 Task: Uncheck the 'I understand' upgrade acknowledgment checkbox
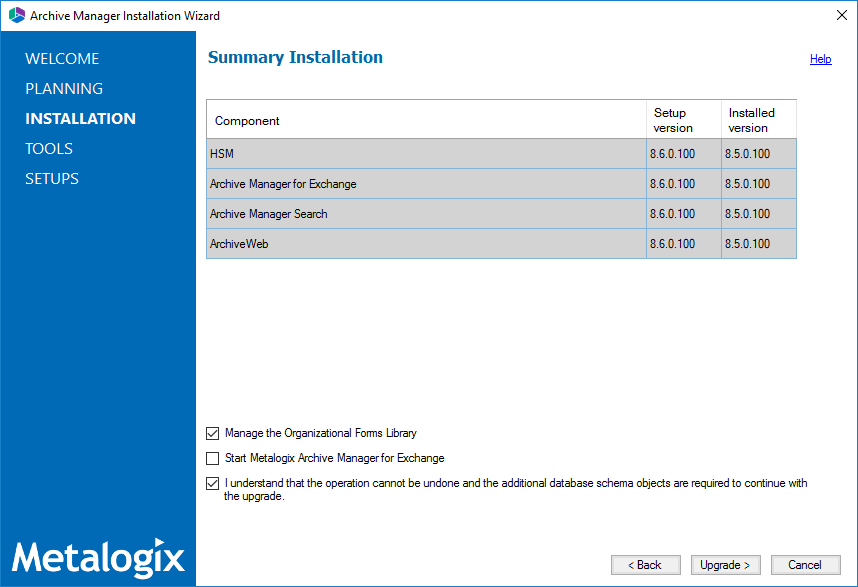[212, 483]
